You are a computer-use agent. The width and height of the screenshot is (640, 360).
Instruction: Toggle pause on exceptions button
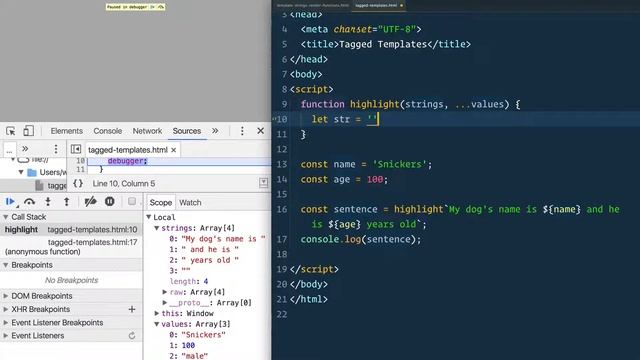click(x=109, y=202)
